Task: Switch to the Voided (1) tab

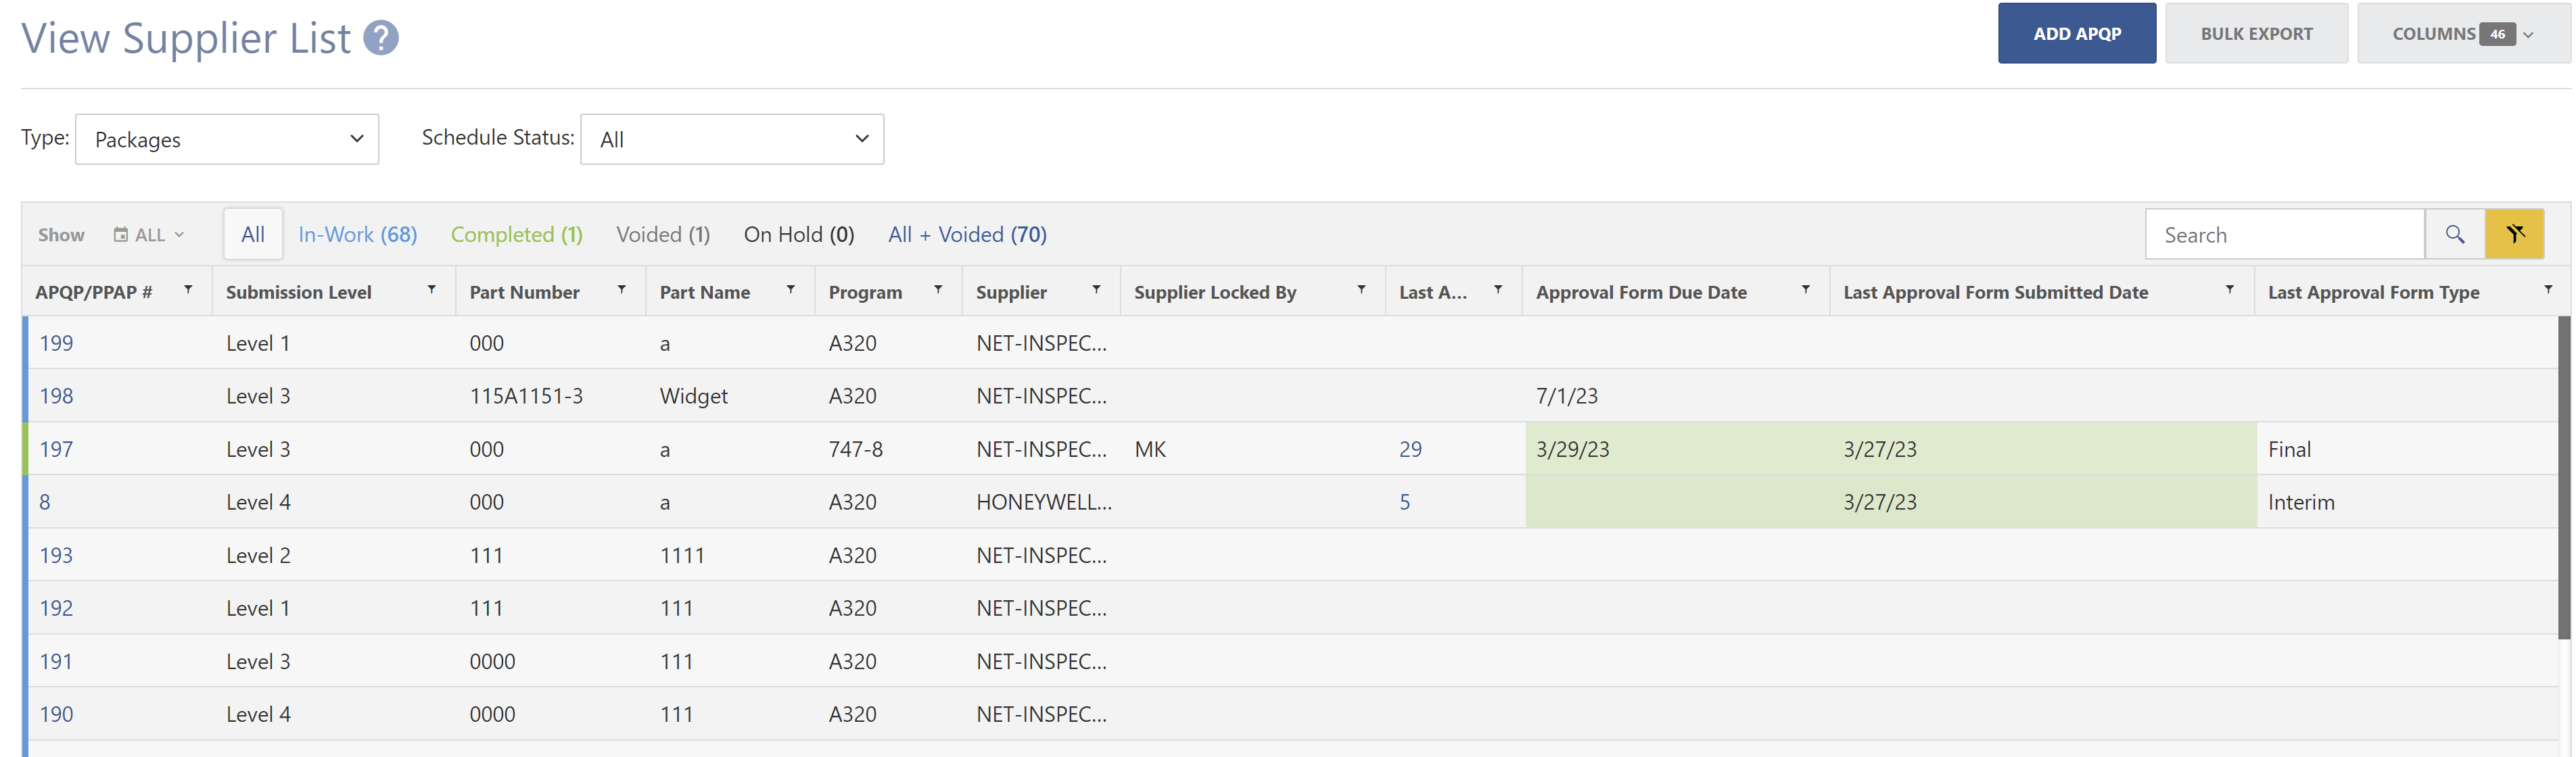Action: point(663,234)
